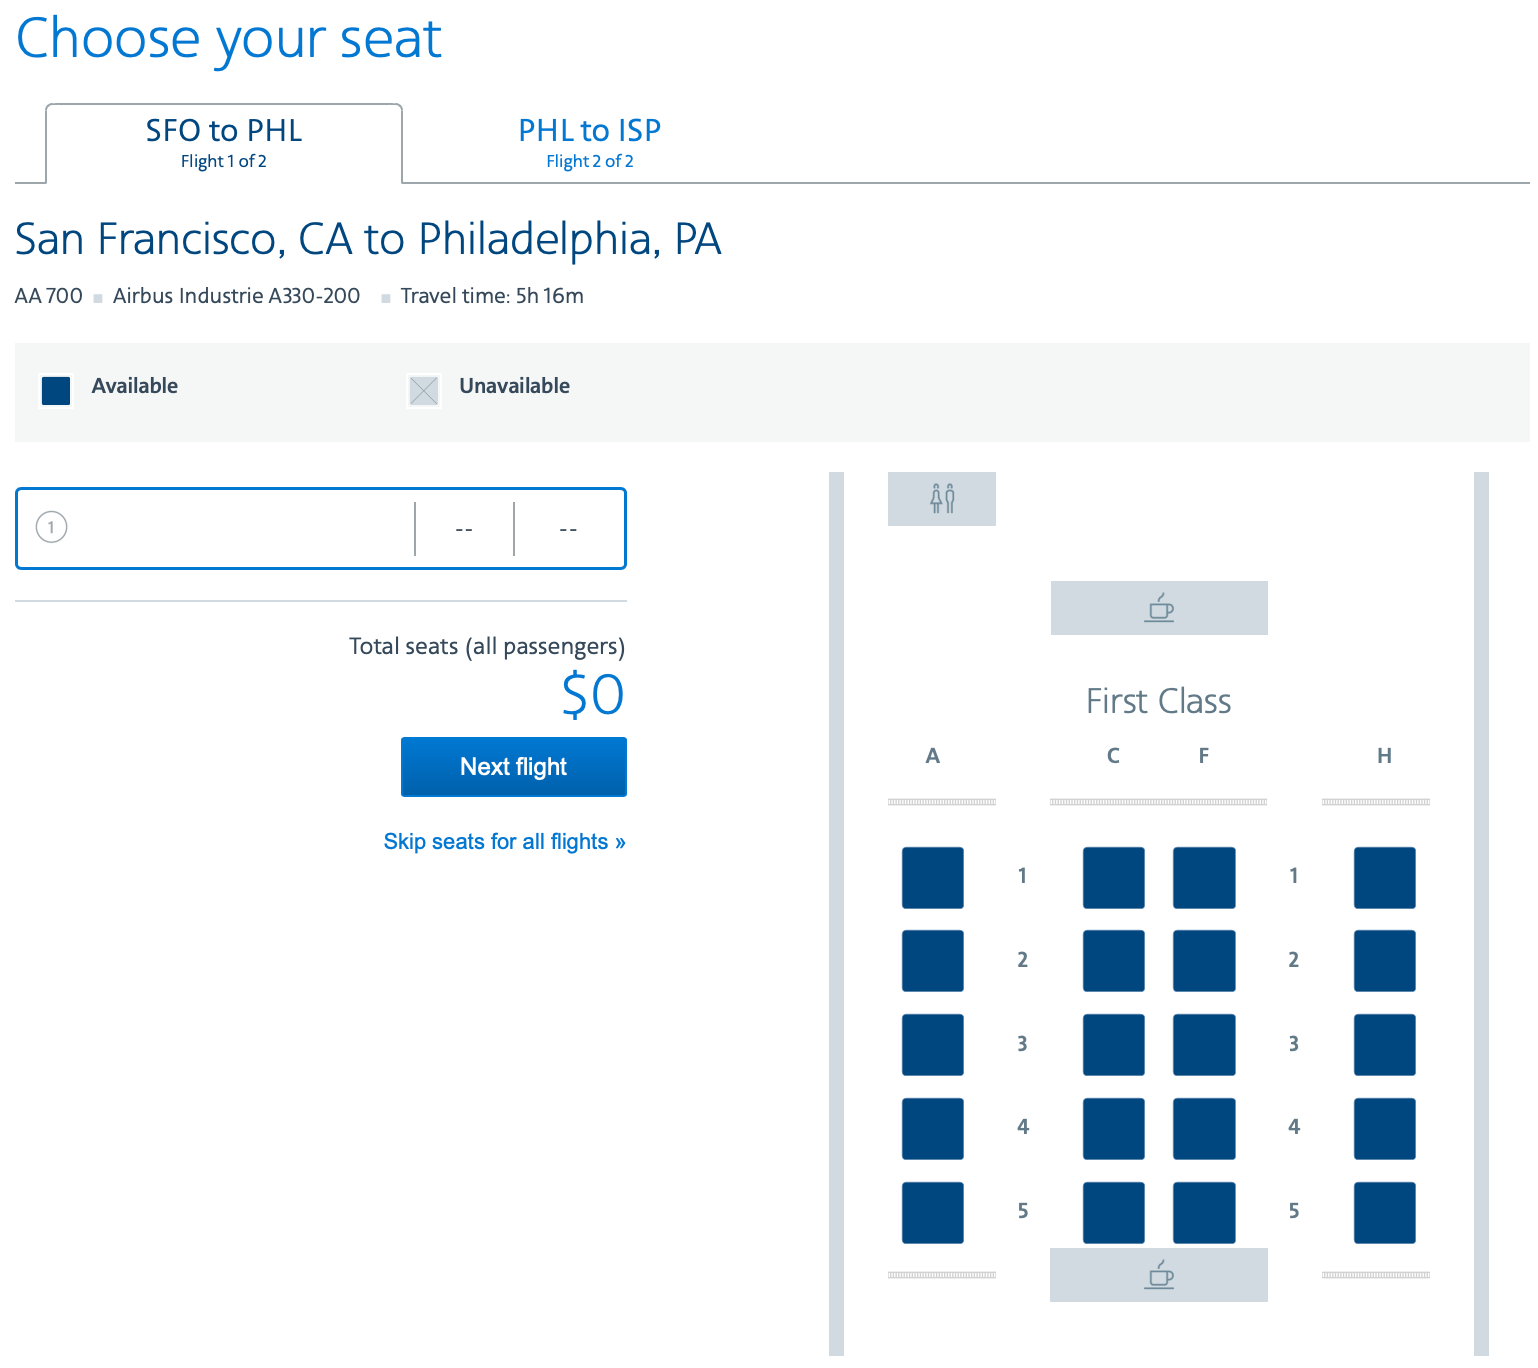Click the galley icon above First Class
This screenshot has height=1368, width=1538.
[x=1158, y=607]
